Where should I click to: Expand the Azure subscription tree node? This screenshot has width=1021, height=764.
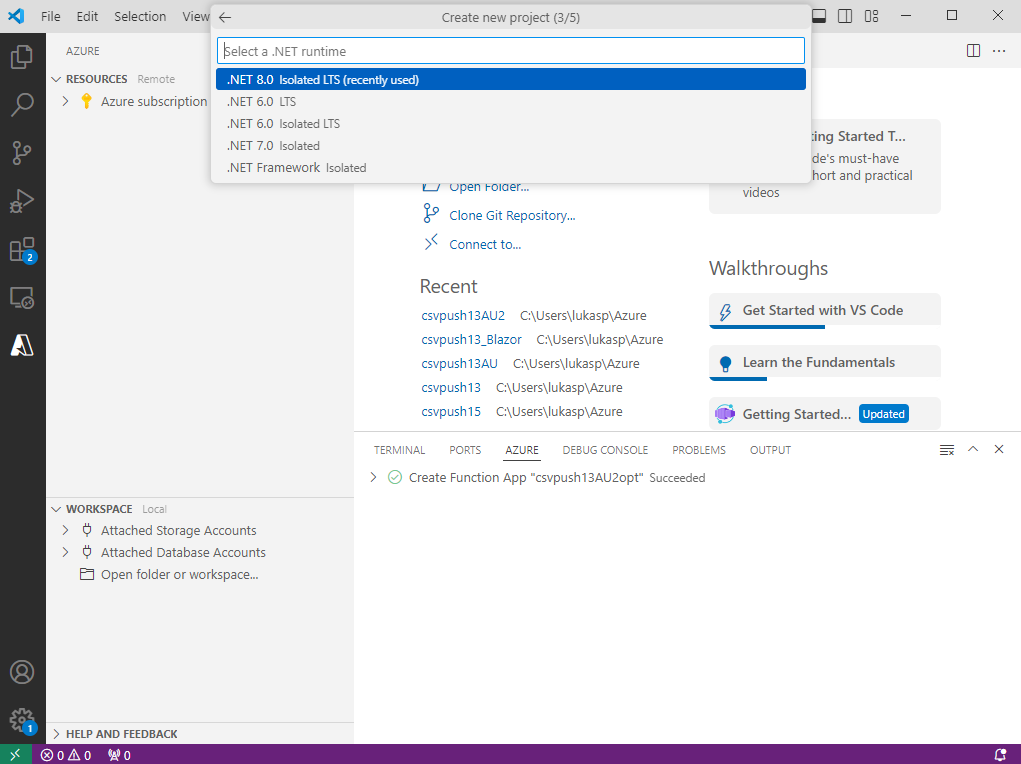[x=66, y=101]
